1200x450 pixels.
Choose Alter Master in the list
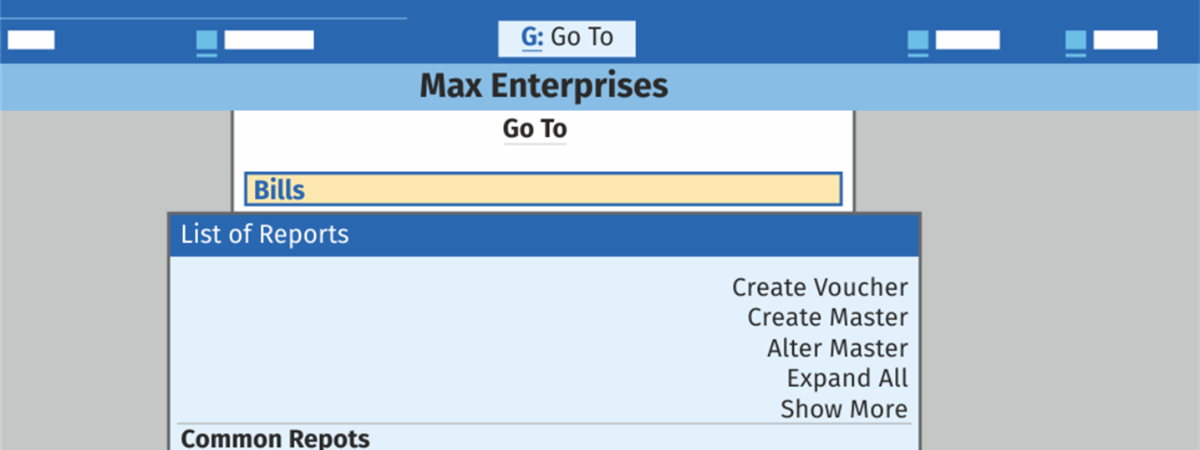(837, 349)
